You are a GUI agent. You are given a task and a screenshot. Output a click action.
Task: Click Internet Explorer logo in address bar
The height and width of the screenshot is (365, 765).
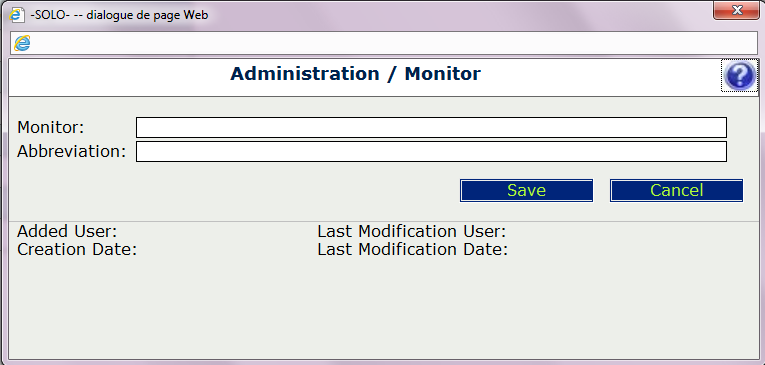22,43
